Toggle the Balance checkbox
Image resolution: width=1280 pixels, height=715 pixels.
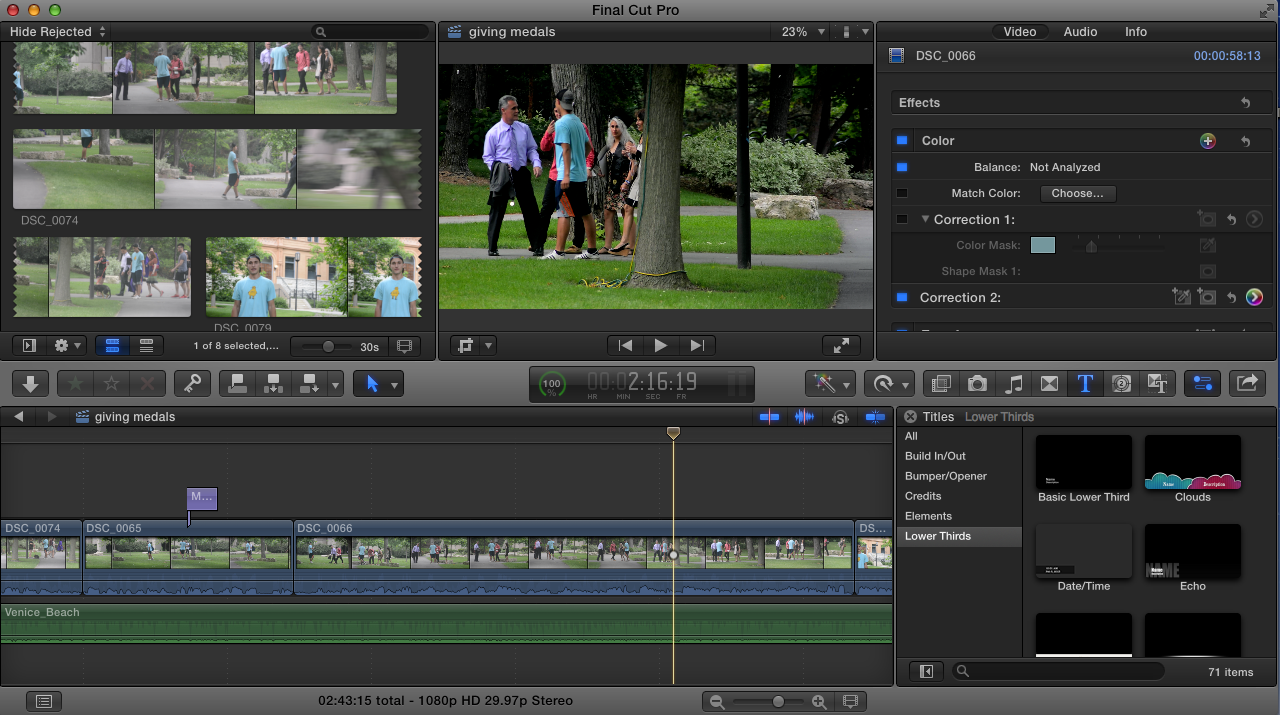[x=902, y=167]
